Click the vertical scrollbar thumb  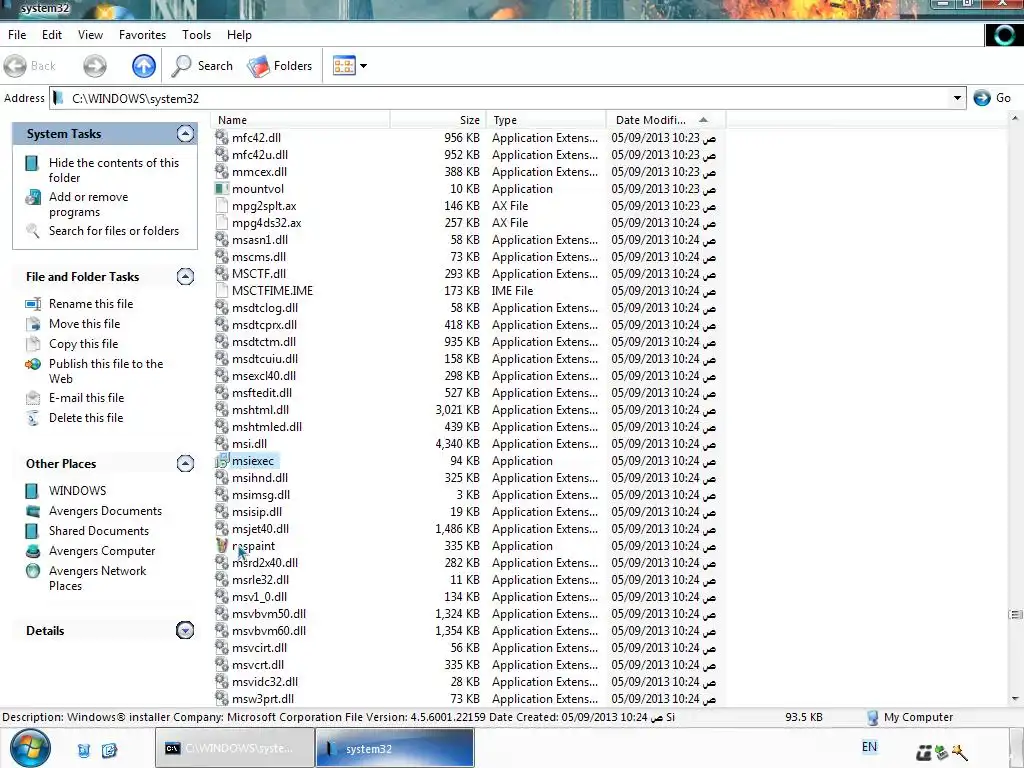click(1015, 615)
